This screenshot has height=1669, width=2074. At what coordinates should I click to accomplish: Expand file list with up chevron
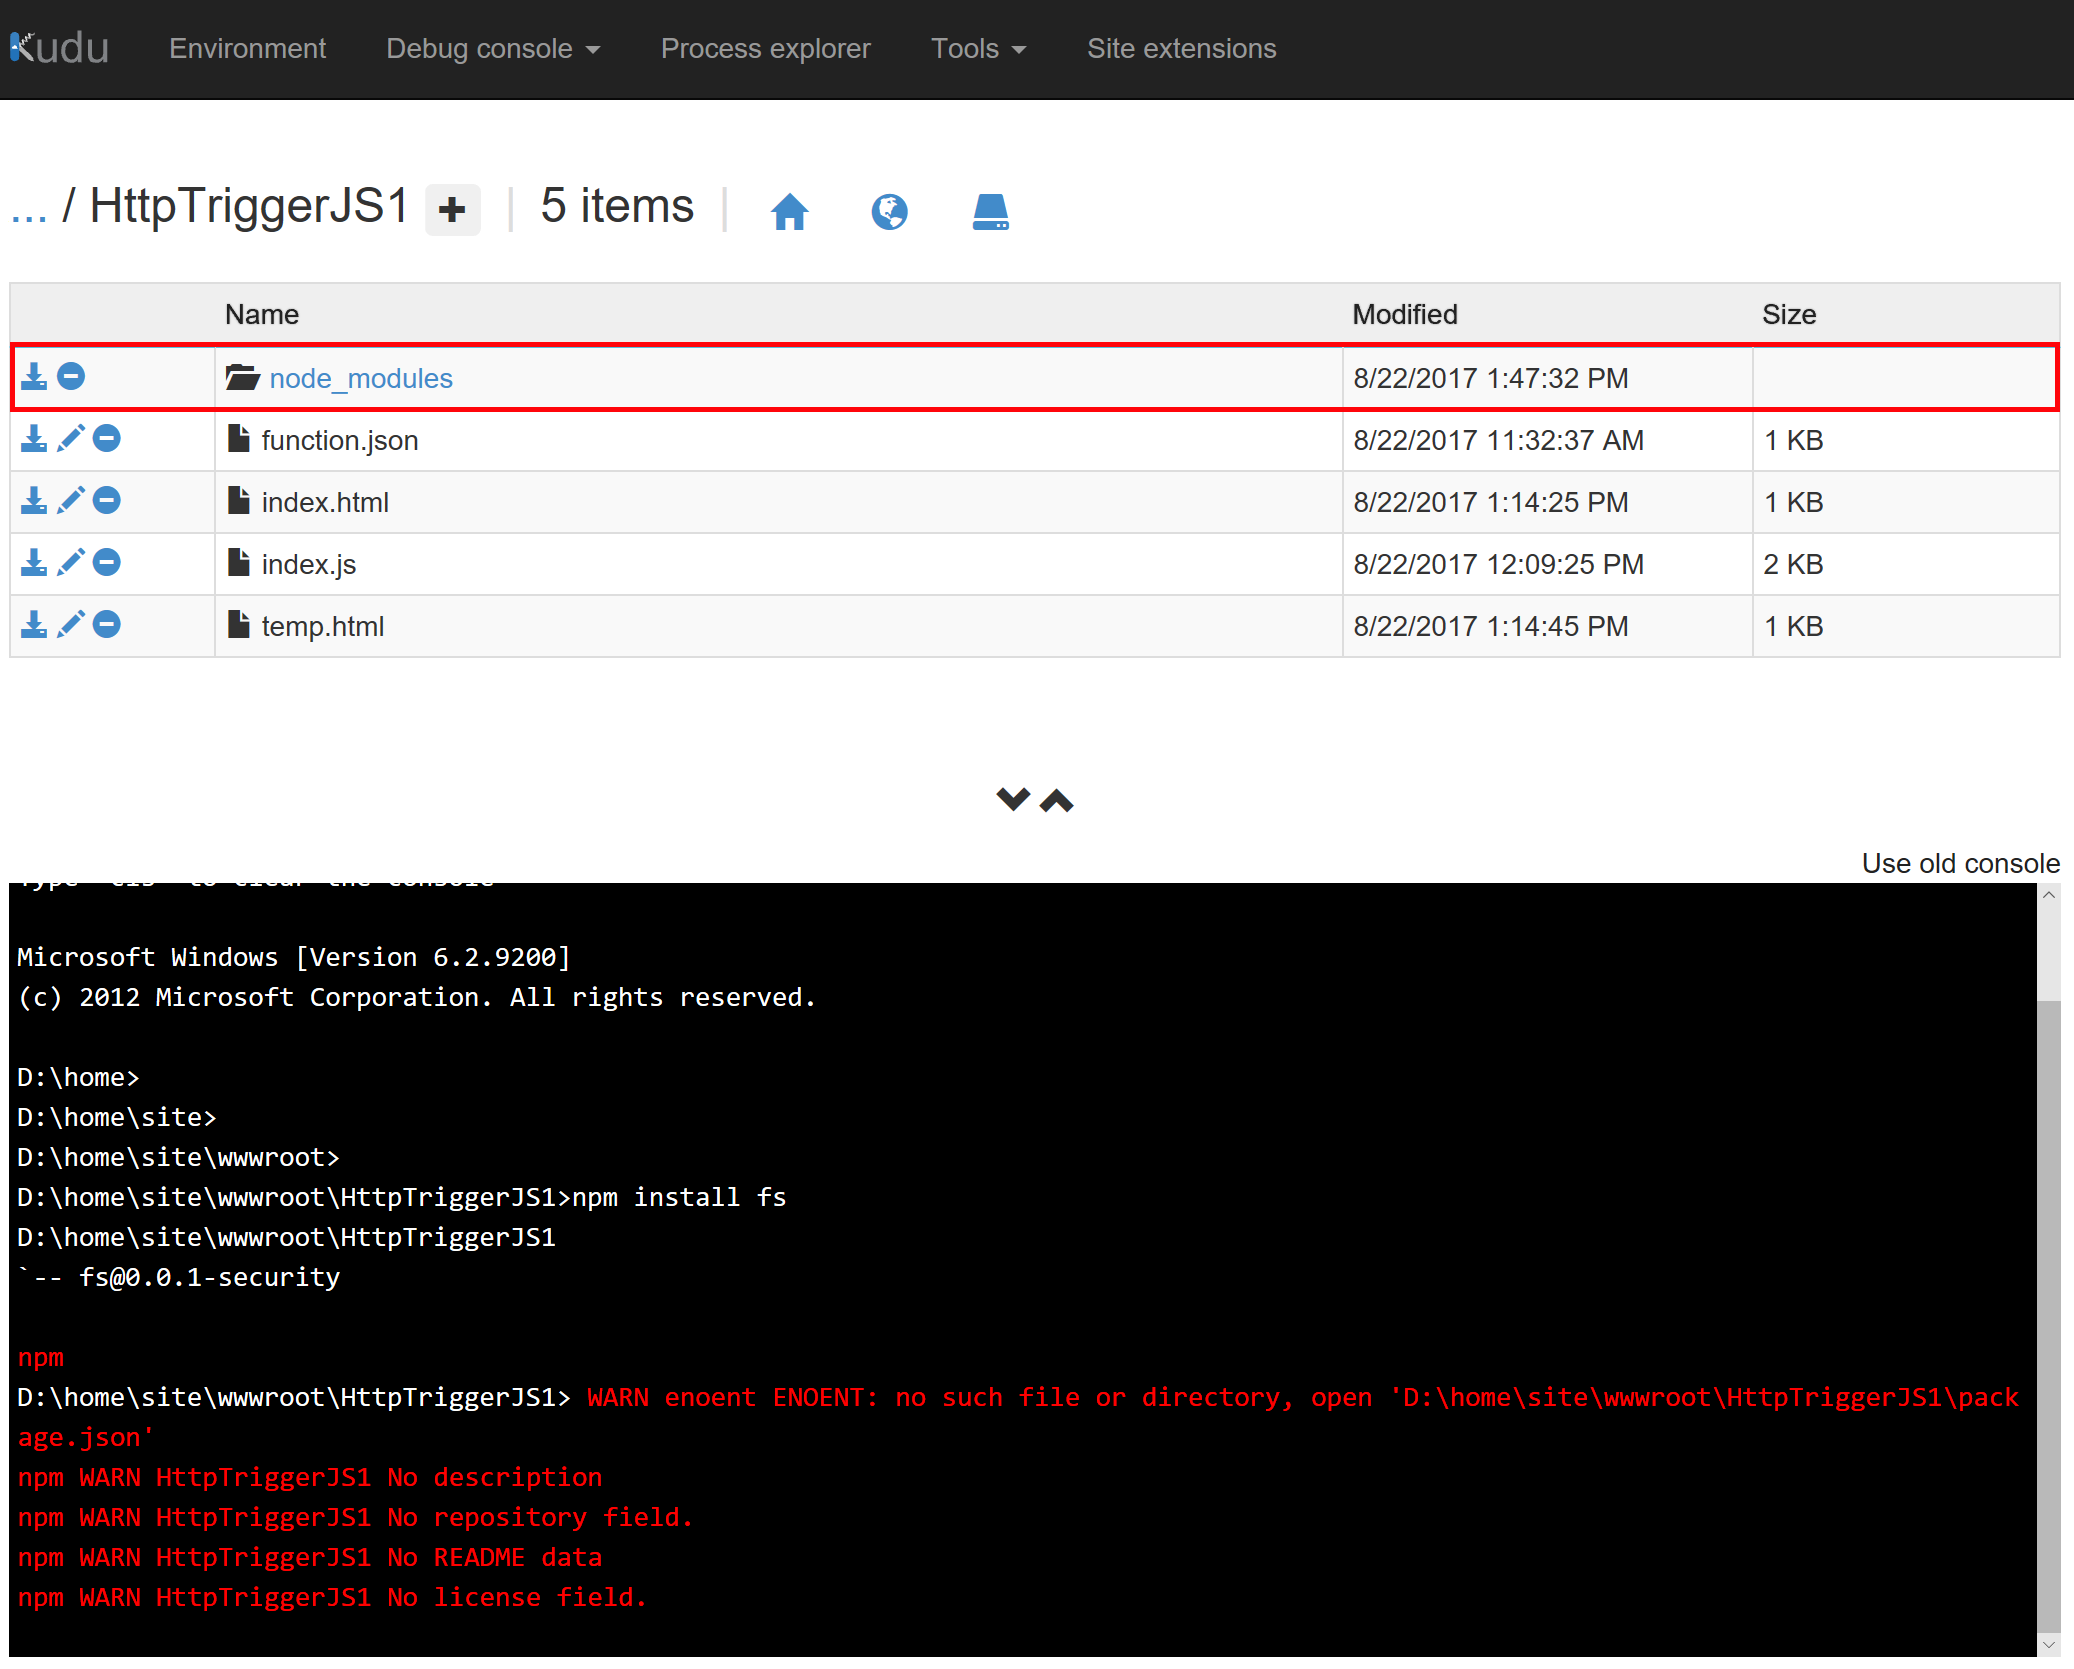point(1056,799)
